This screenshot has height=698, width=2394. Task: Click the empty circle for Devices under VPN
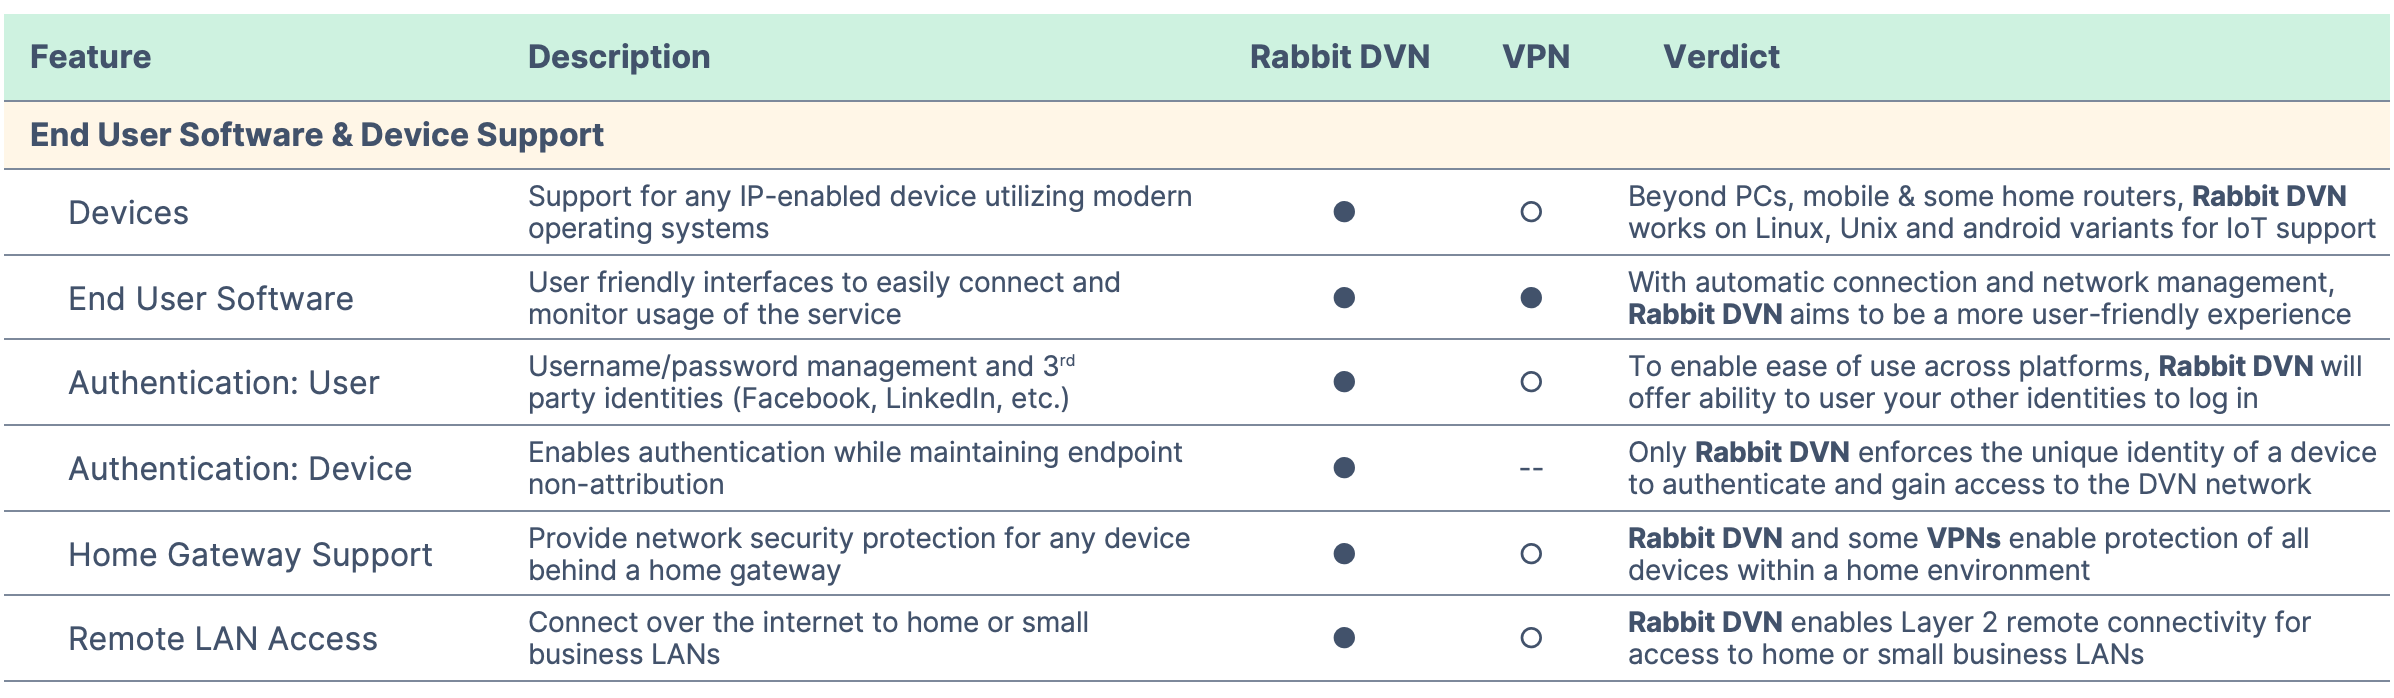pyautogui.click(x=1530, y=212)
